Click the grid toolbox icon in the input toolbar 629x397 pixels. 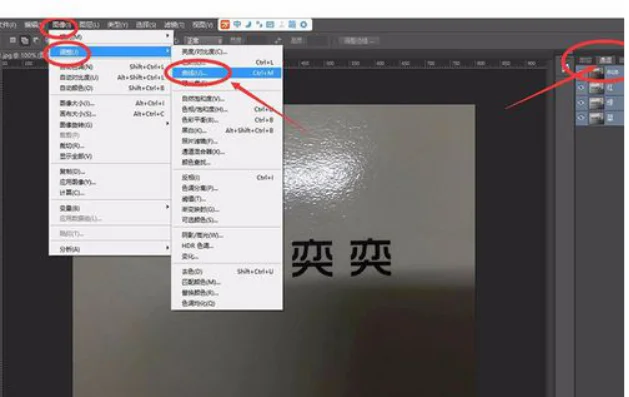(x=292, y=24)
